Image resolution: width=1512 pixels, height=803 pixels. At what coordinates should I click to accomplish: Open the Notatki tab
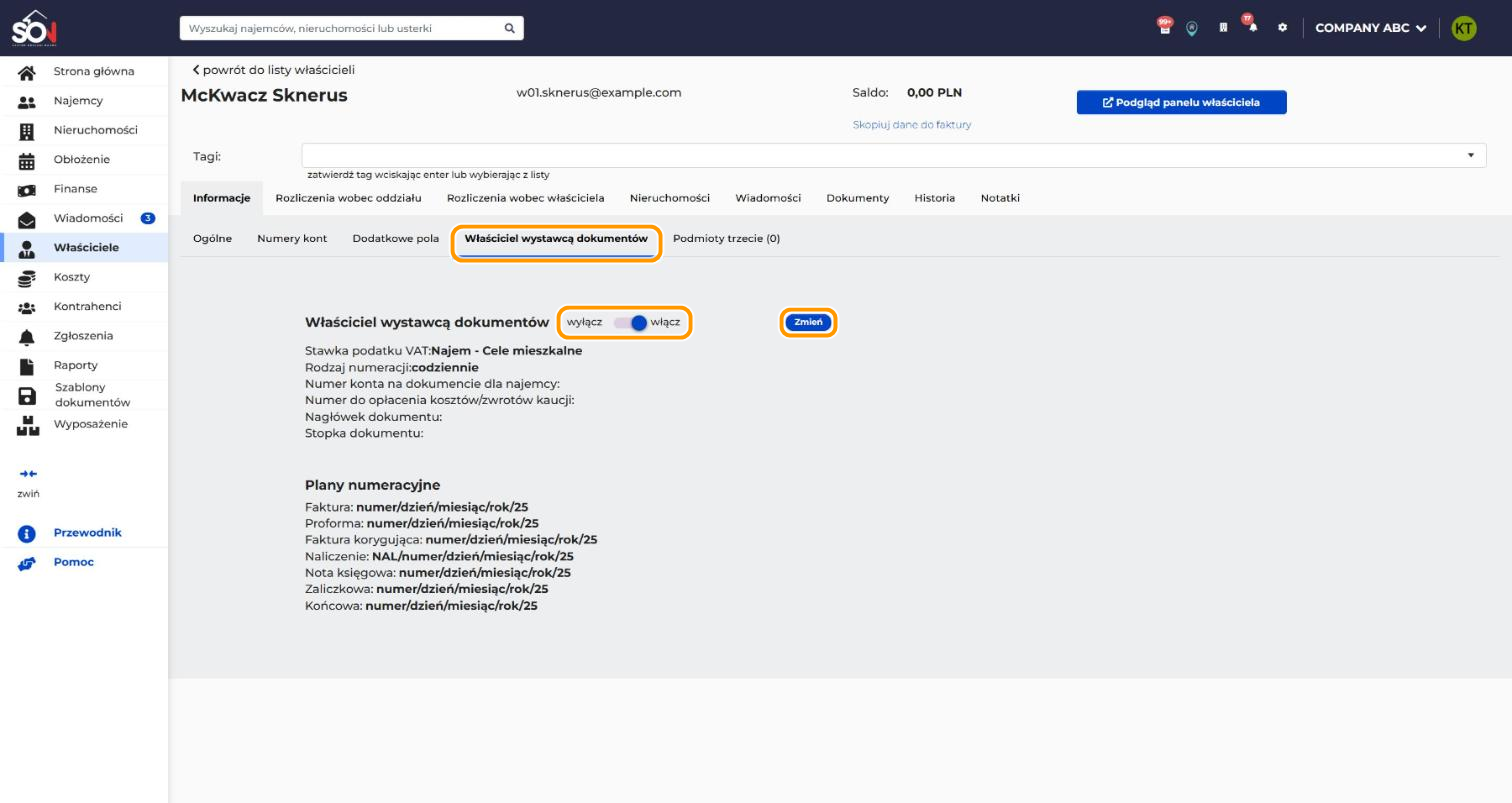(x=1000, y=198)
